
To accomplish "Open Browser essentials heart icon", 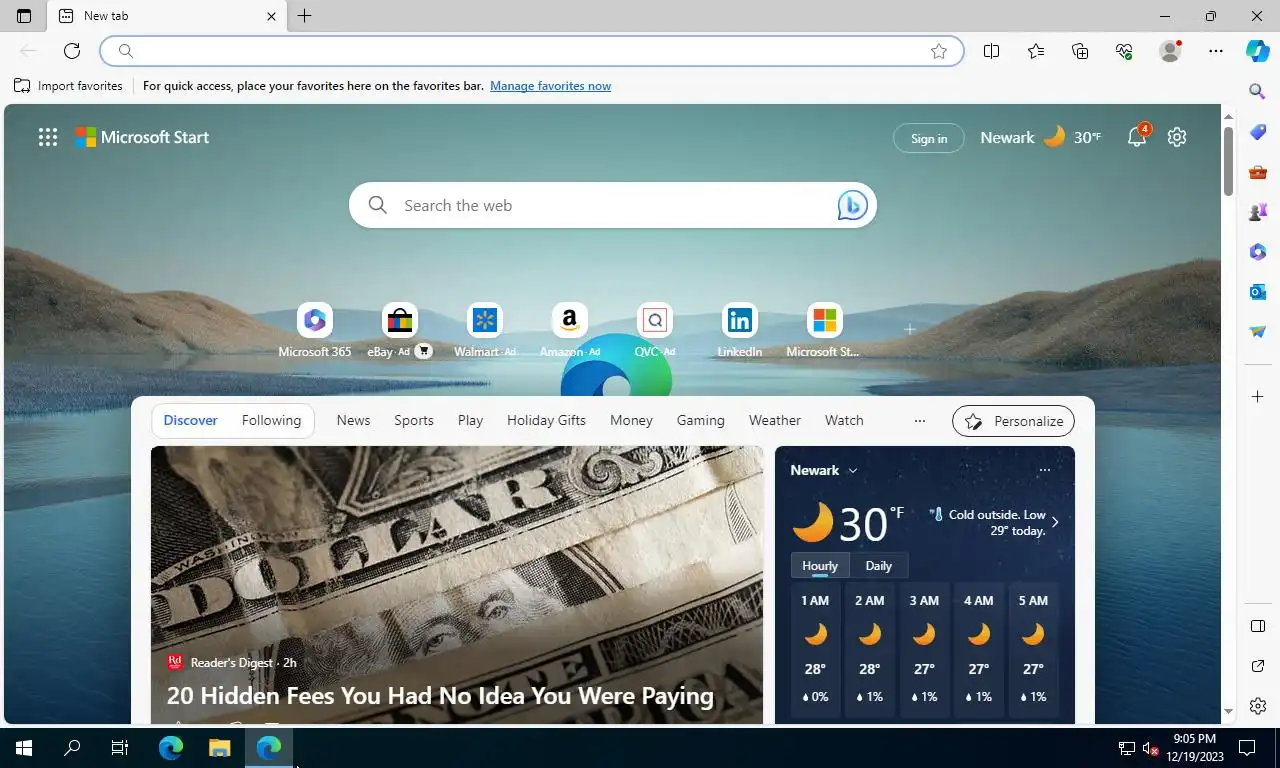I will [1124, 51].
